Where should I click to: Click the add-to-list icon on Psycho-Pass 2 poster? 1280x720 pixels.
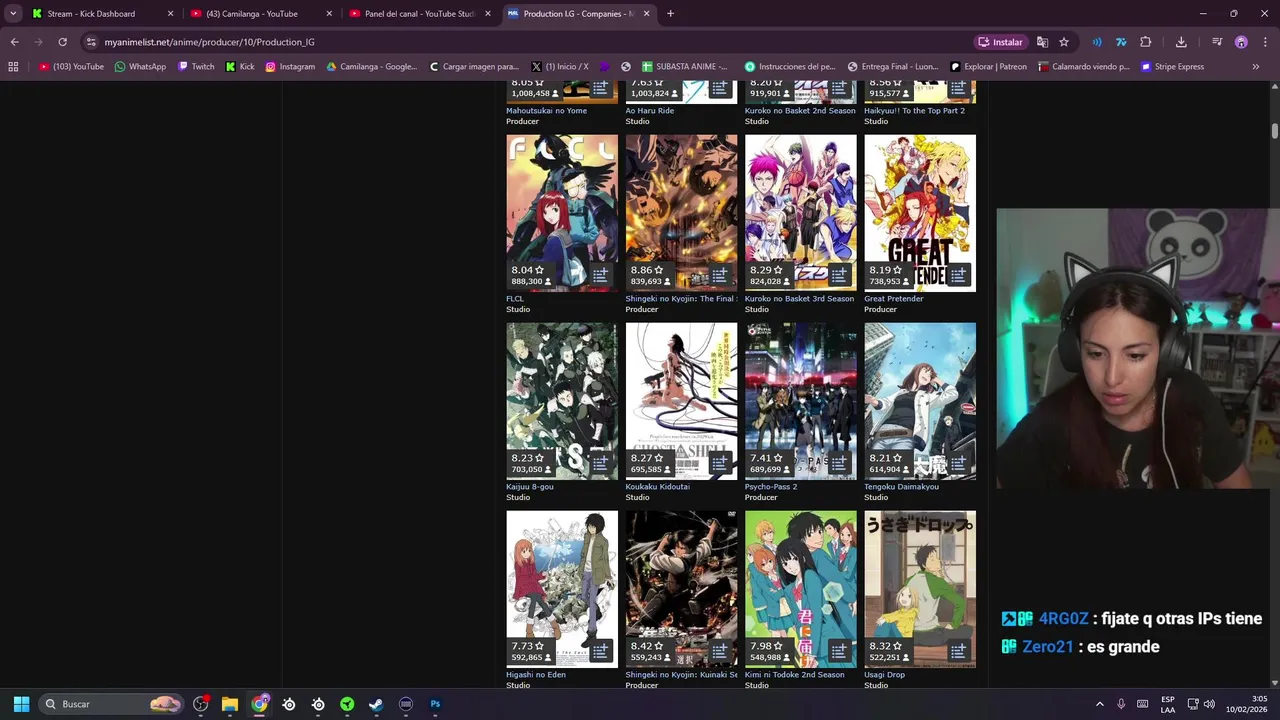(839, 463)
